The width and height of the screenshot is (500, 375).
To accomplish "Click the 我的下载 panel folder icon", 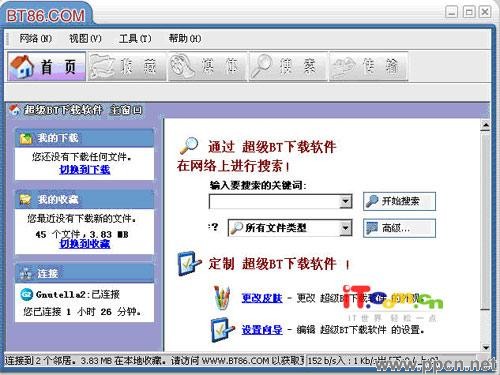I will click(x=26, y=138).
